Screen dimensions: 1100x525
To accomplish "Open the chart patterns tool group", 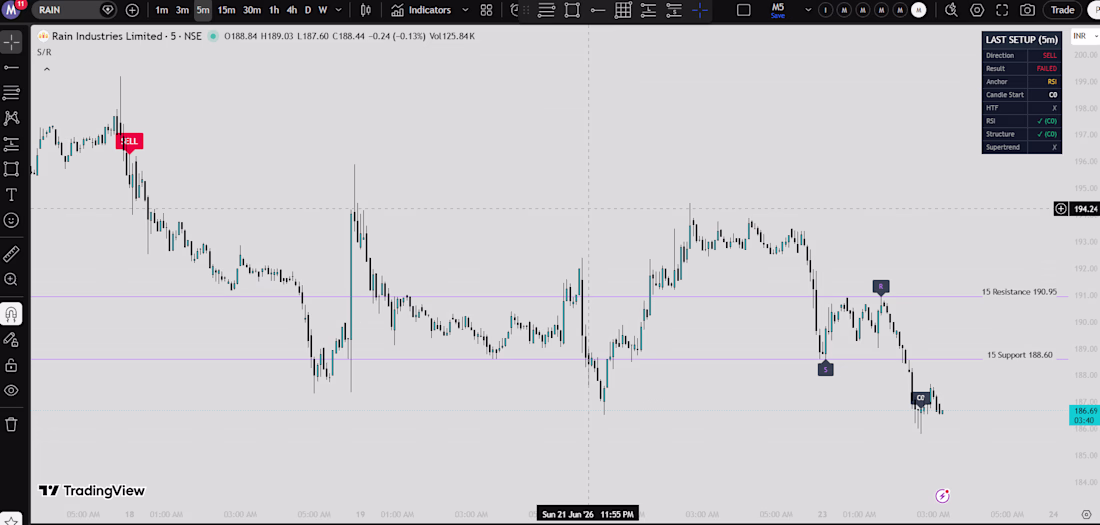I will click(x=11, y=118).
